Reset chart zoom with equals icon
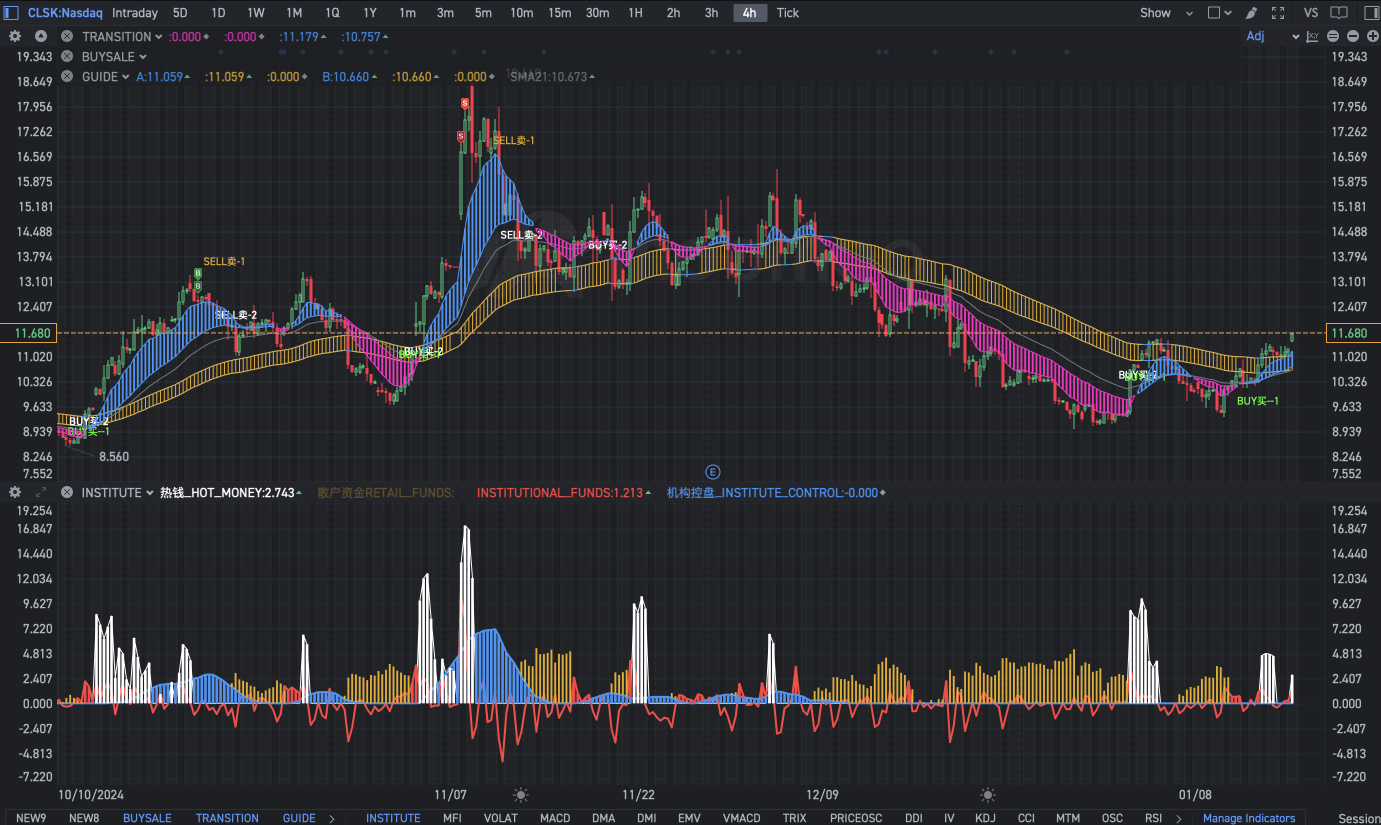1381x825 pixels. click(x=1333, y=36)
